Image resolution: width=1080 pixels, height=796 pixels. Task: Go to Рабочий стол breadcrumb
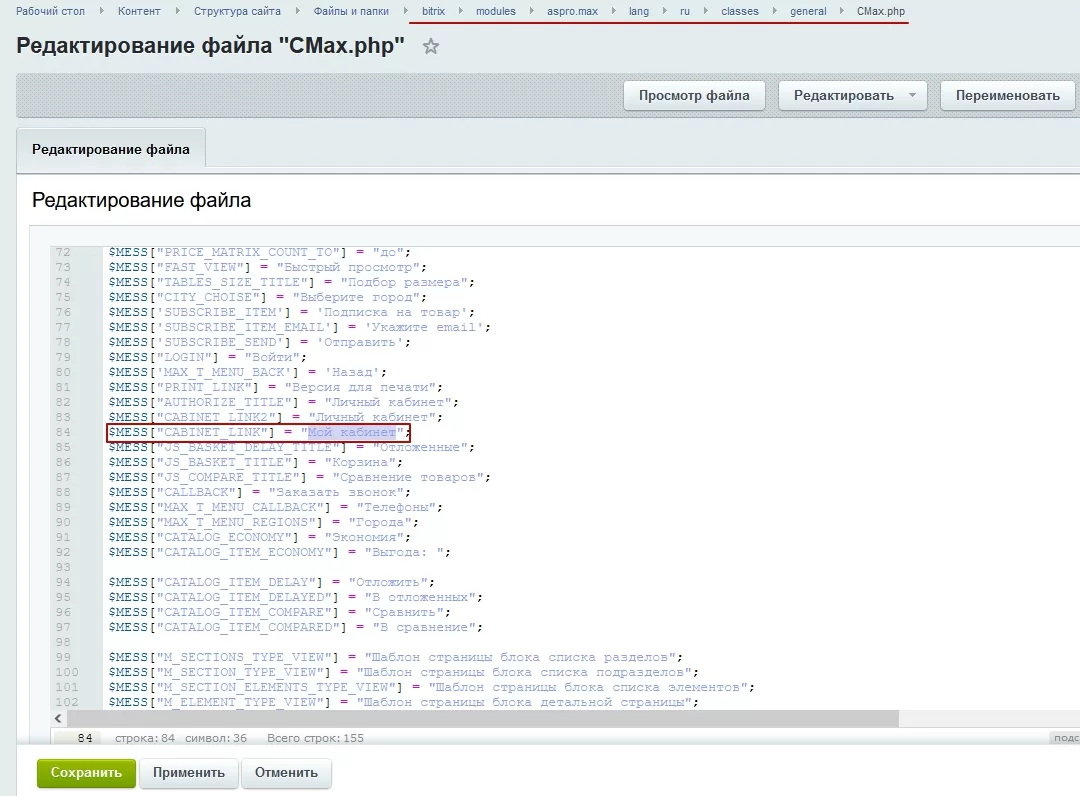50,11
